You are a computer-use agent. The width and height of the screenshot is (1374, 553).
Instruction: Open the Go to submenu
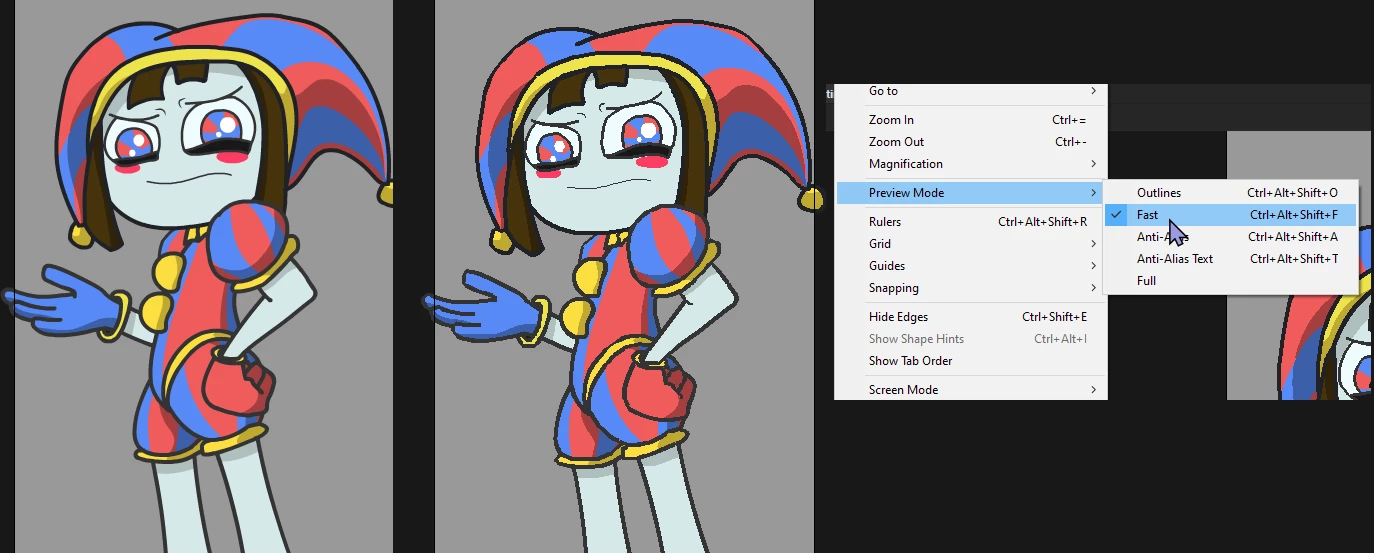click(971, 91)
